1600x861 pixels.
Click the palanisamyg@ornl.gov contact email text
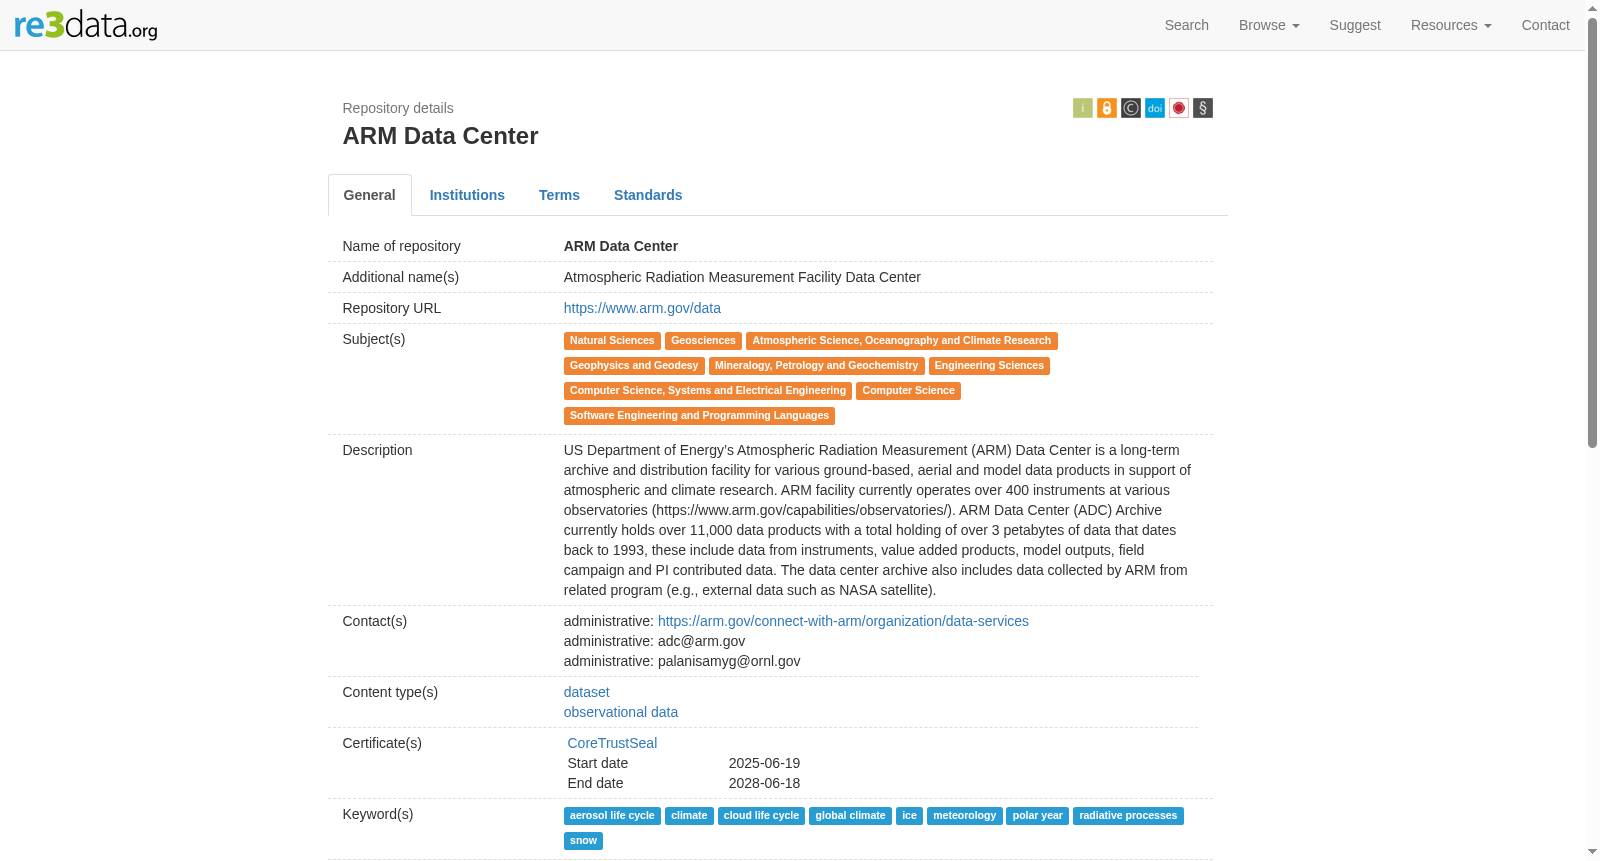[729, 661]
